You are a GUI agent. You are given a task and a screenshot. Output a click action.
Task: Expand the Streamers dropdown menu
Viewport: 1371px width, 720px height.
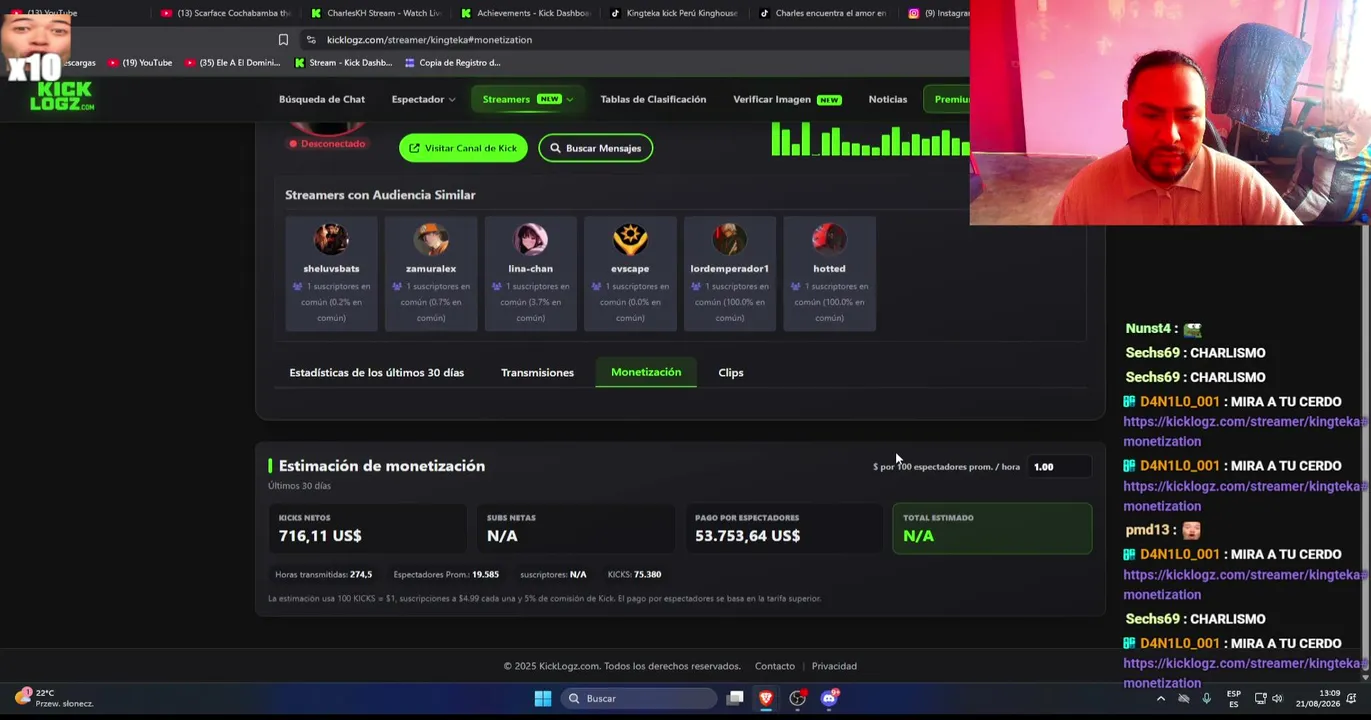tap(528, 99)
